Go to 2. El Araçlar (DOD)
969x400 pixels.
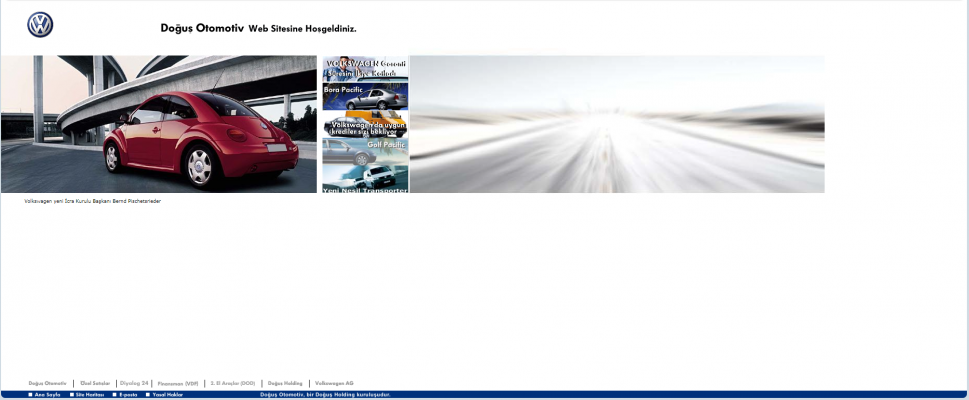coord(232,383)
